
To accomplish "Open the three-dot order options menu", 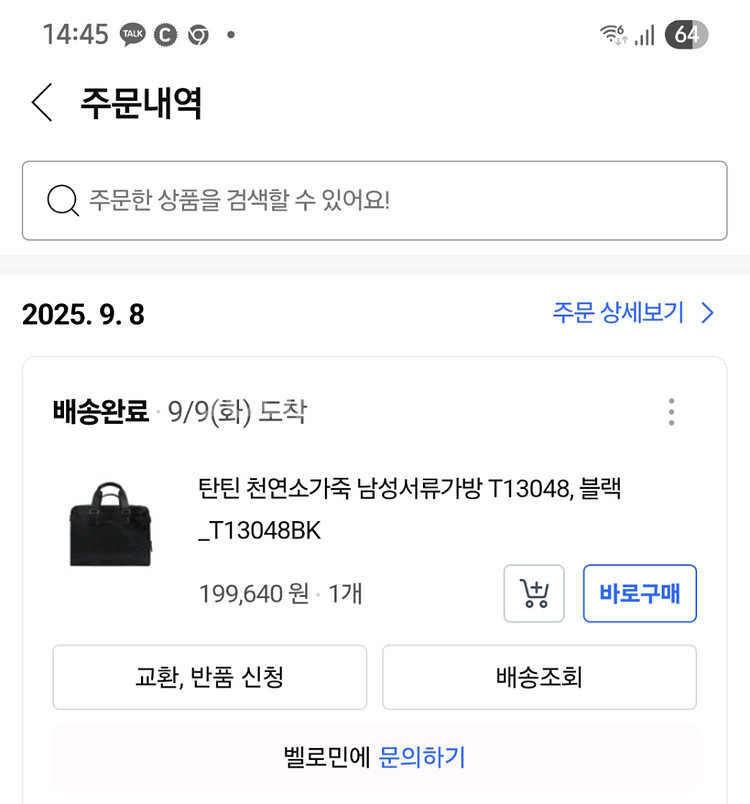I will click(x=671, y=412).
